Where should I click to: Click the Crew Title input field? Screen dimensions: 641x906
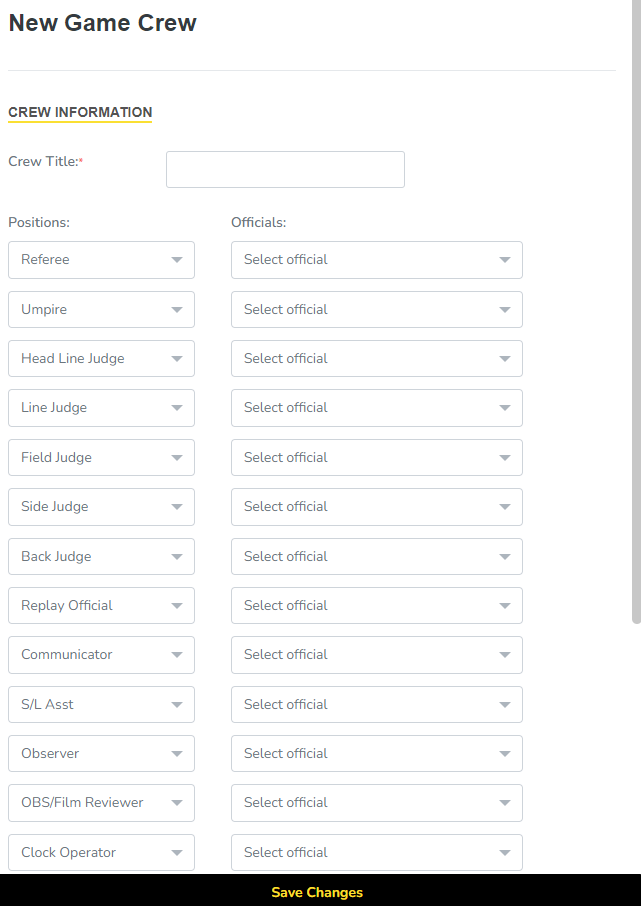pyautogui.click(x=285, y=170)
